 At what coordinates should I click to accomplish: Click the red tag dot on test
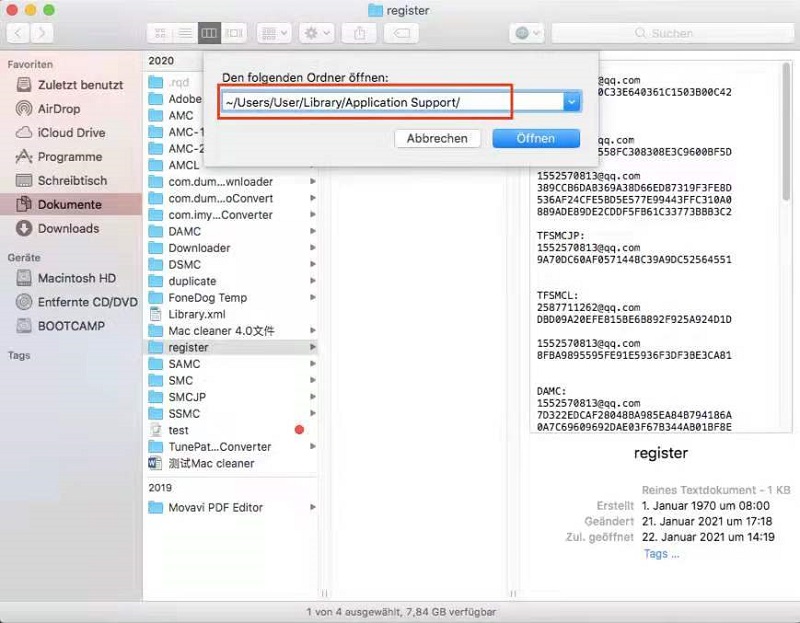click(299, 430)
